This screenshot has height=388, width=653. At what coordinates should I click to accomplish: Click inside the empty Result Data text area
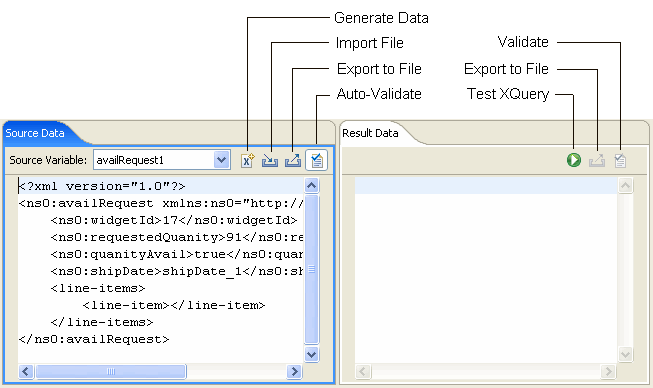486,271
